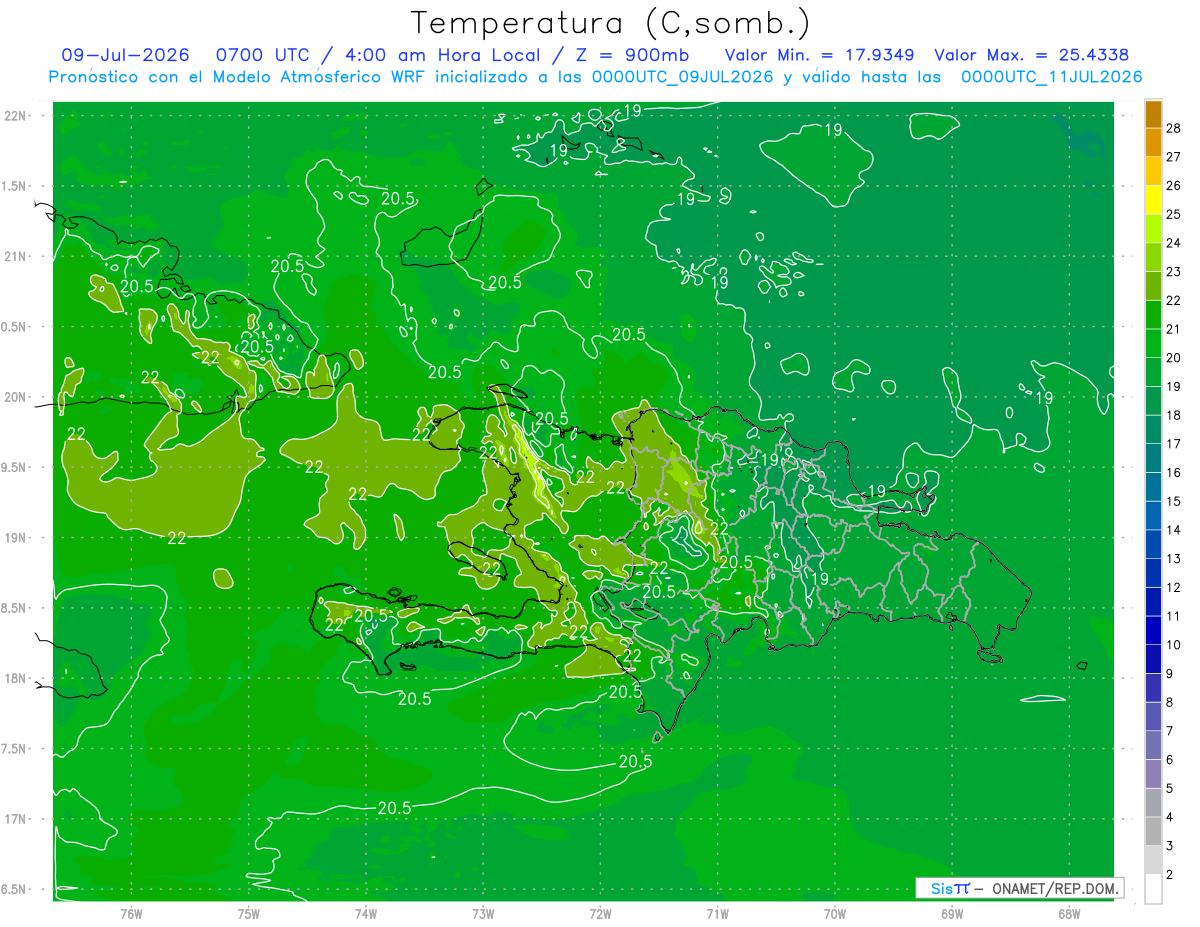Click the bright yellow swatch between 25 and 26
Screen dimensions: 1200x927
1153,200
